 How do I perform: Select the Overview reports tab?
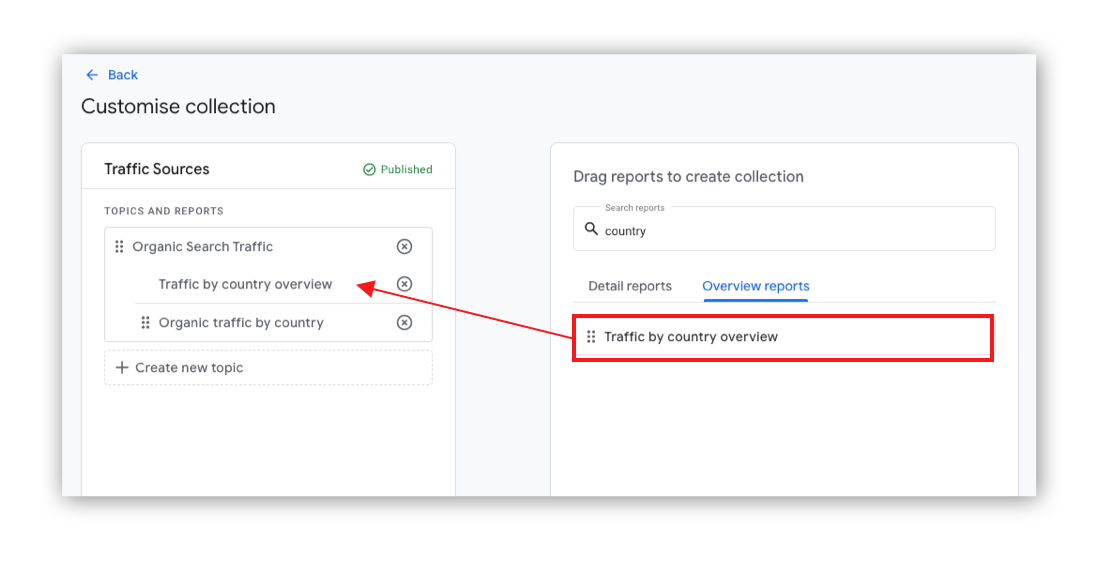(x=756, y=286)
